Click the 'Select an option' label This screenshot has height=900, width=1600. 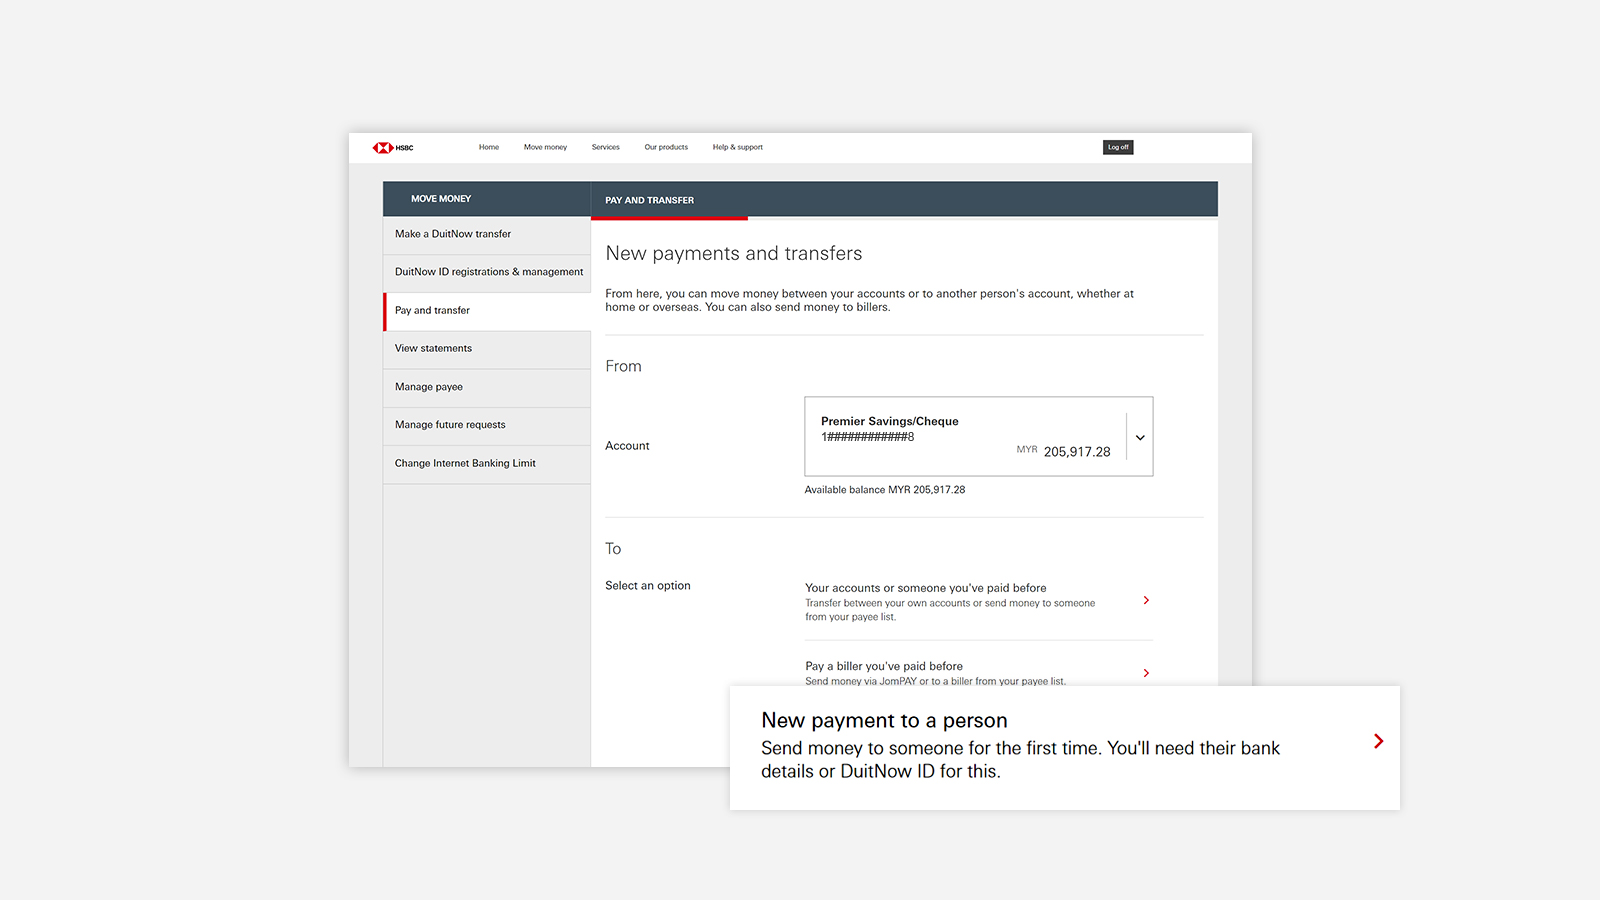pyautogui.click(x=647, y=586)
